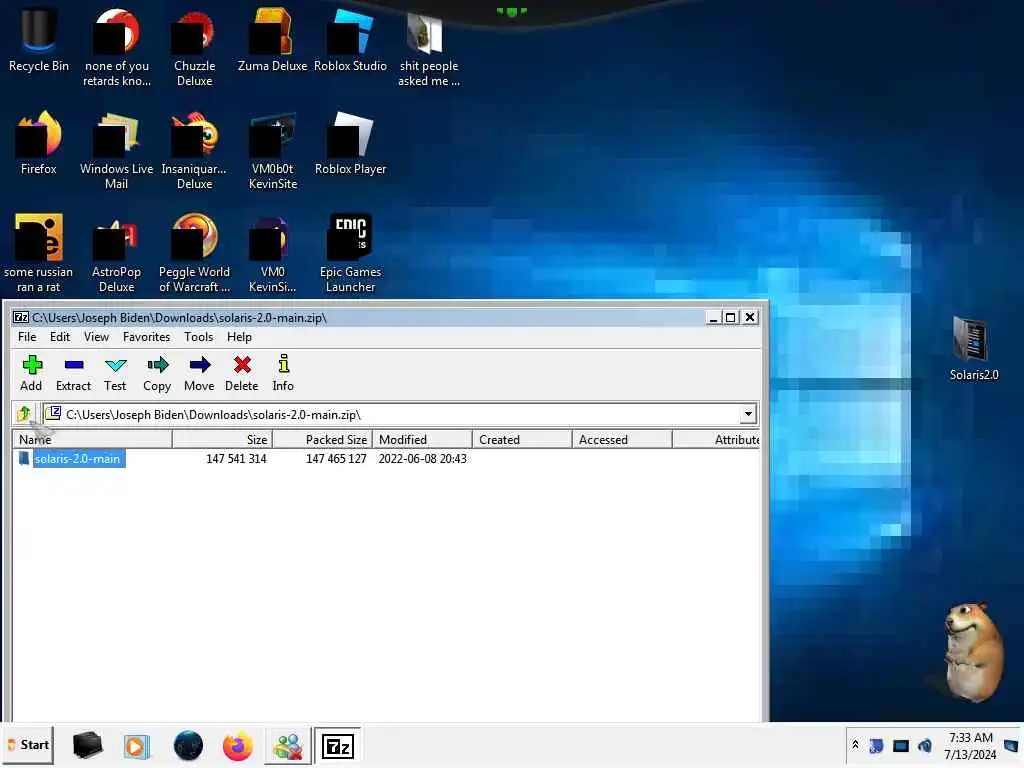The image size is (1024, 768).
Task: Open media player taskbar icon
Action: tap(136, 746)
